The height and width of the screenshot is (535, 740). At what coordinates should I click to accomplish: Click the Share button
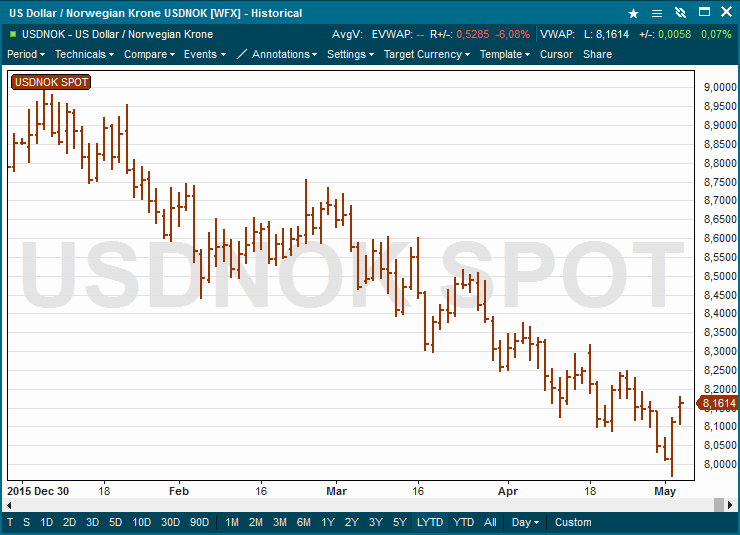[x=597, y=54]
